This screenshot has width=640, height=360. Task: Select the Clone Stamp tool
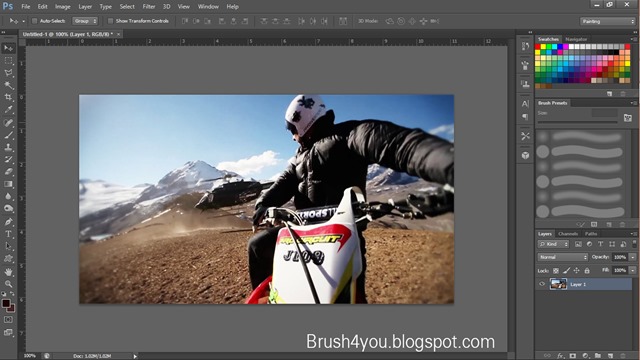click(x=8, y=147)
